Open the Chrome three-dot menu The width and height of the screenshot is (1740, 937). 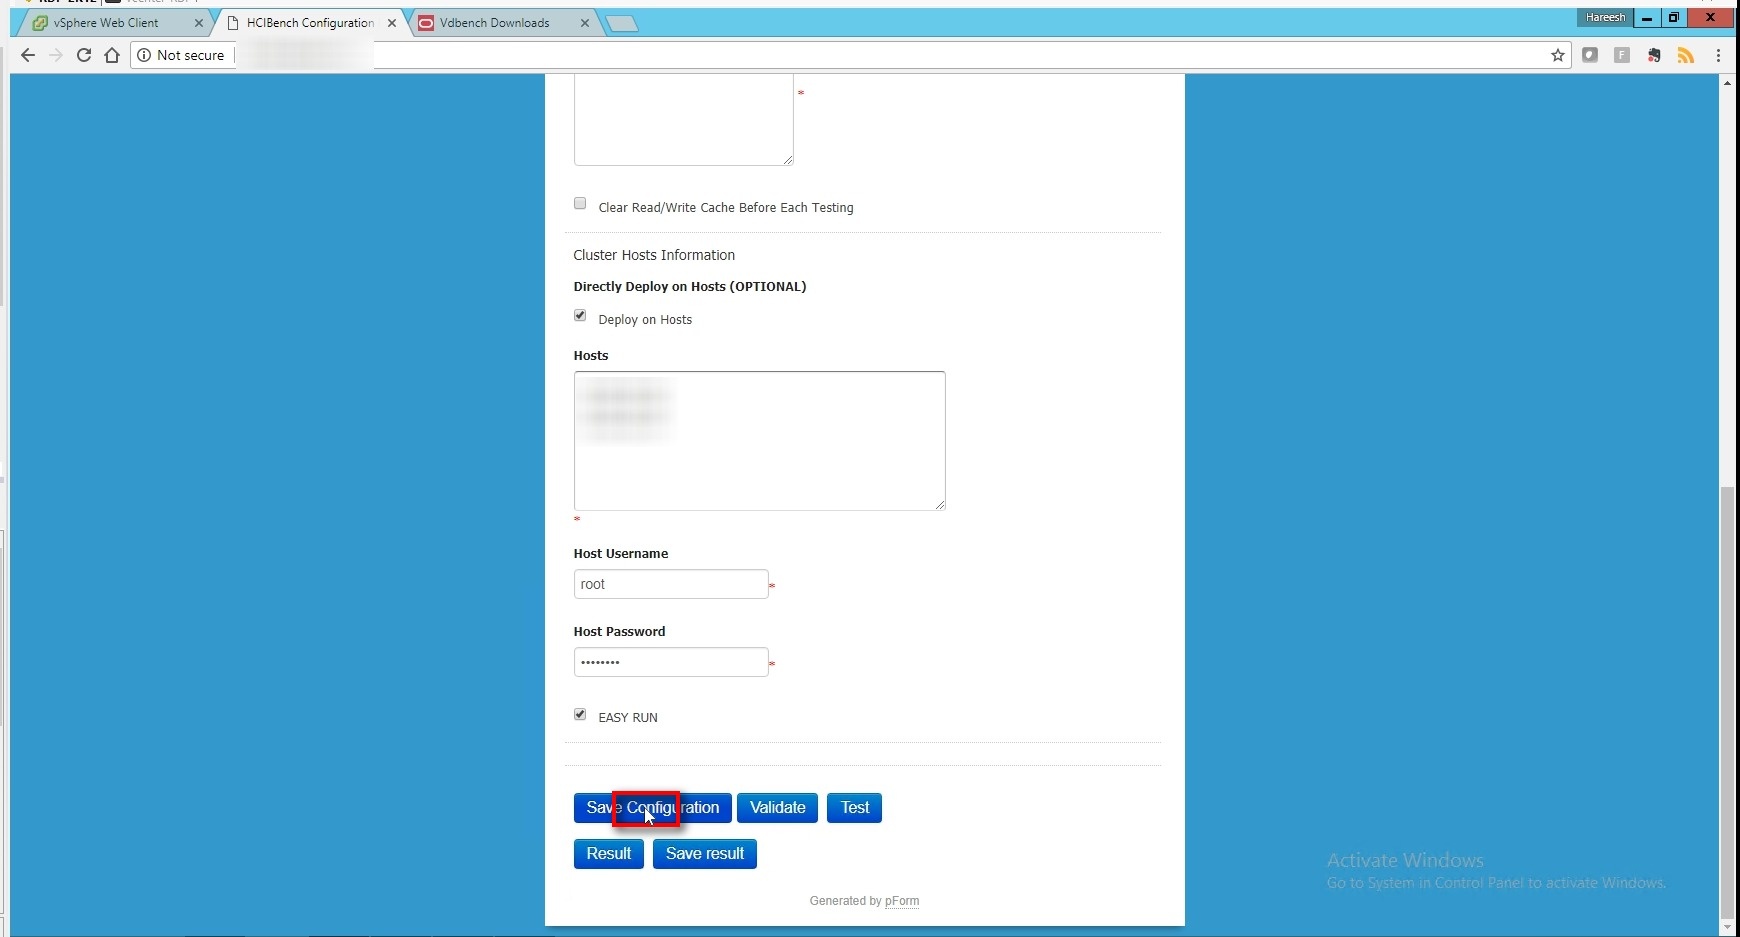1718,55
